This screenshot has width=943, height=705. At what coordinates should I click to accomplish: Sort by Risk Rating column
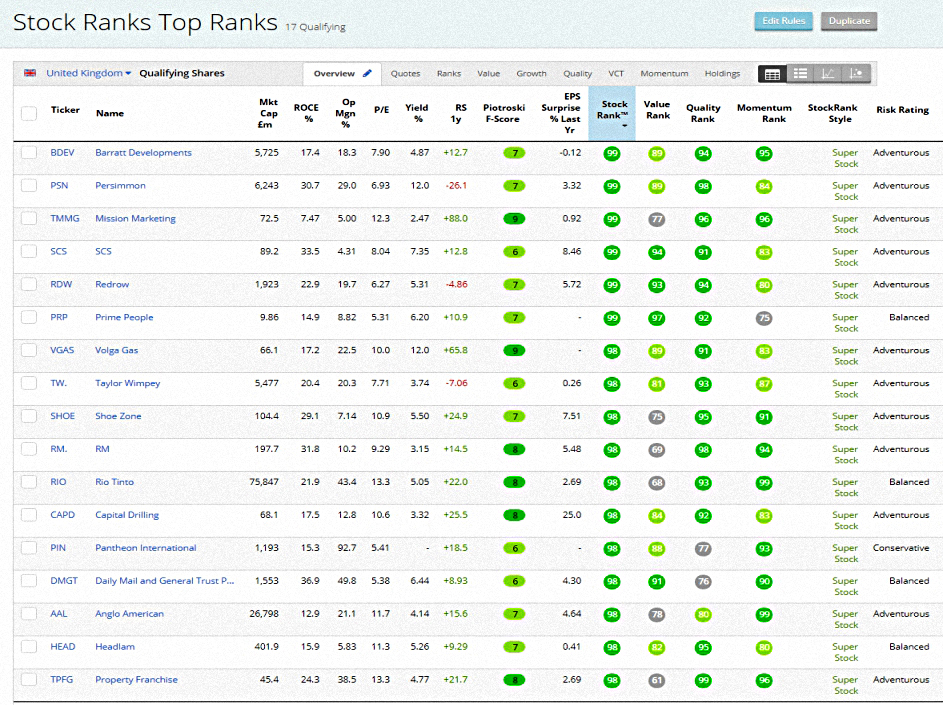pos(902,109)
